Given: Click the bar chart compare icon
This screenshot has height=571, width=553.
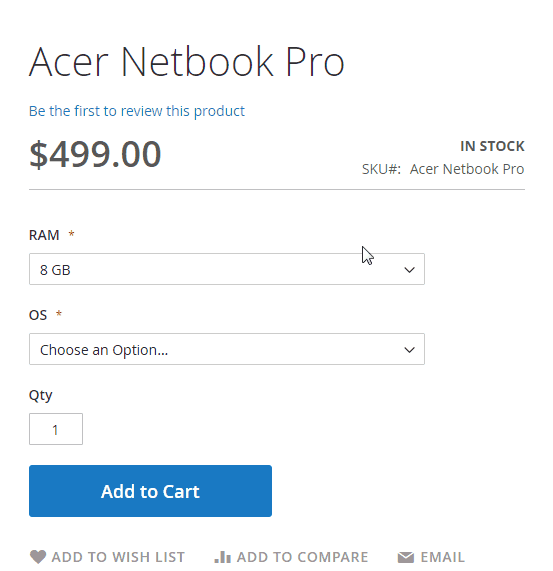Looking at the screenshot, I should click(222, 556).
